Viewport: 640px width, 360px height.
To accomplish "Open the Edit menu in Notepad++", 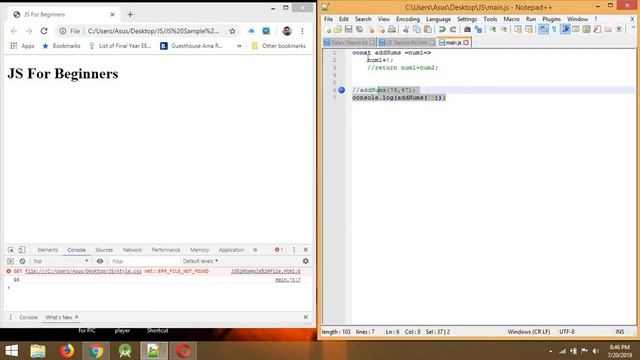I will pyautogui.click(x=344, y=19).
